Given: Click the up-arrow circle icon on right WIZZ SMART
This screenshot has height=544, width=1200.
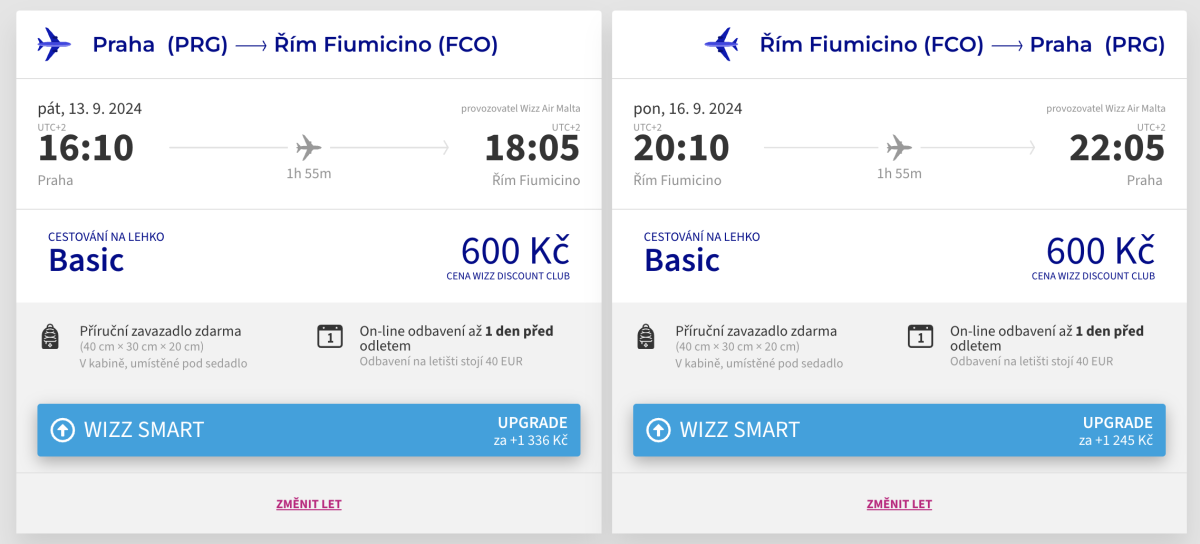Looking at the screenshot, I should click(658, 430).
